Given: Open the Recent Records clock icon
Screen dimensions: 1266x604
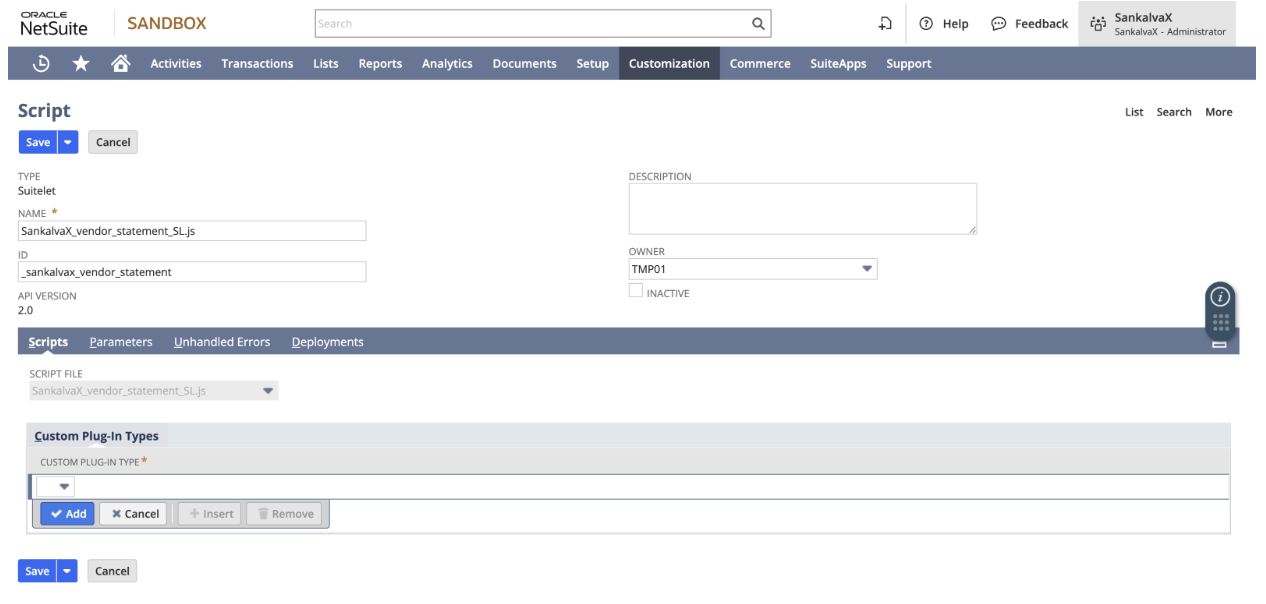Looking at the screenshot, I should tap(42, 63).
